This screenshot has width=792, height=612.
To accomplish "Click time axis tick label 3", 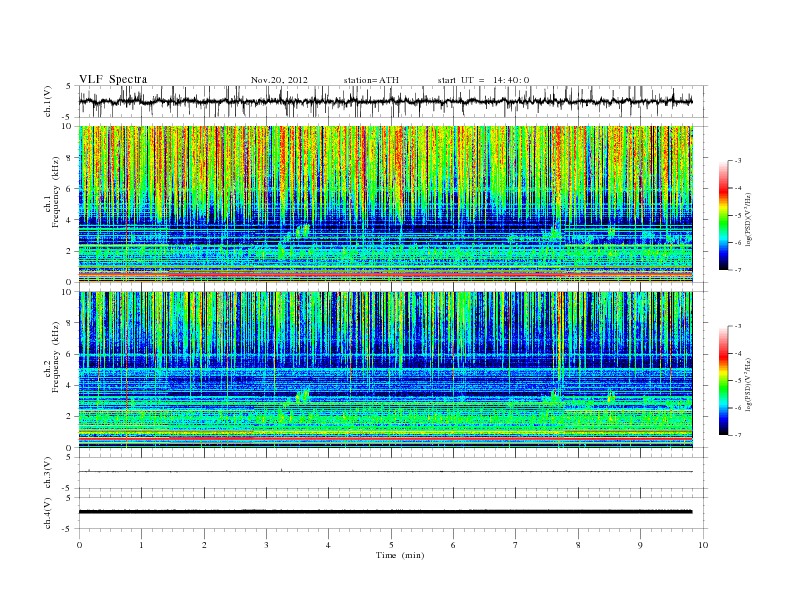I will [266, 545].
